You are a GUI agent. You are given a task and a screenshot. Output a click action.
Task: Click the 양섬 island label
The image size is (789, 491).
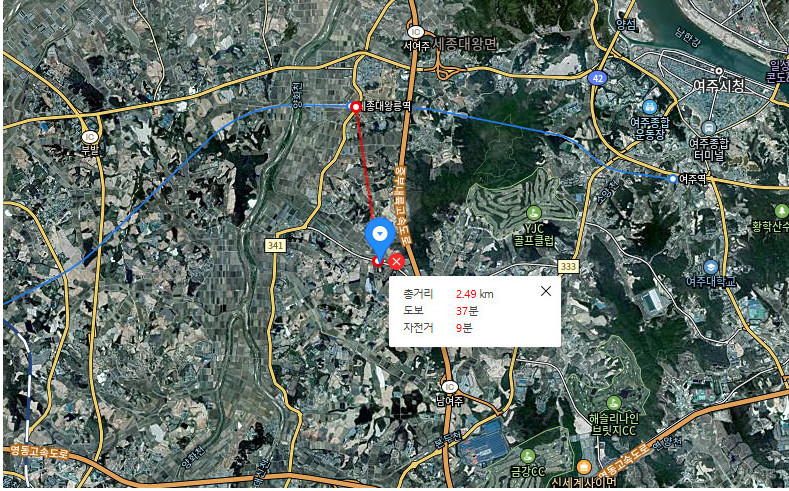pos(626,24)
